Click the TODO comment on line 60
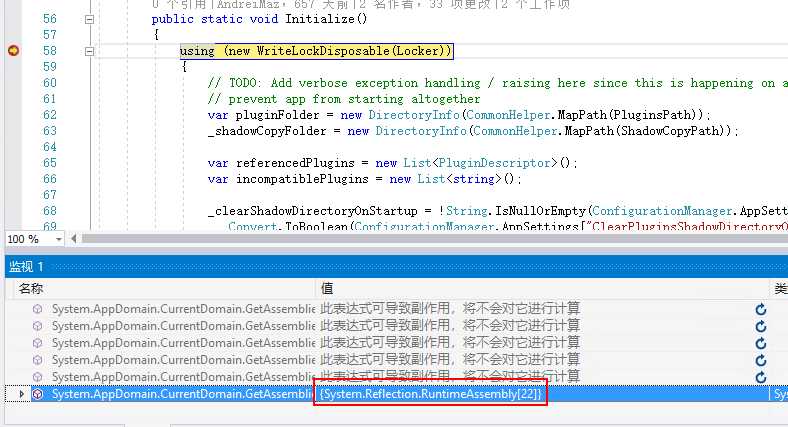Viewport: 788px width, 427px height. [x=498, y=83]
